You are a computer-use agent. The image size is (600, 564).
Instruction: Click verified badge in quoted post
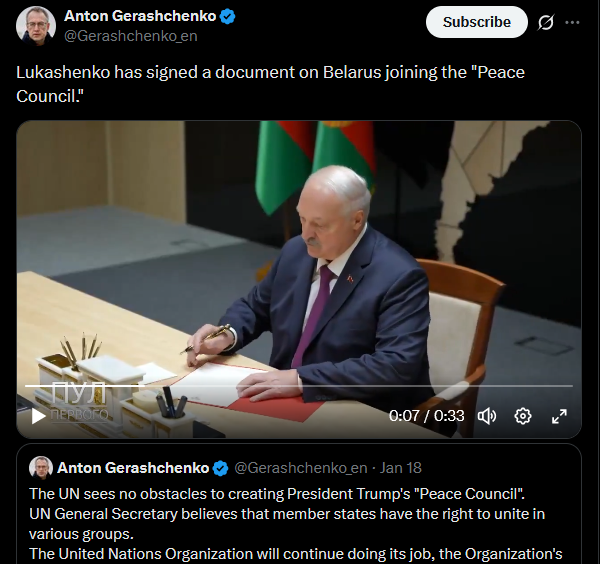(x=220, y=468)
